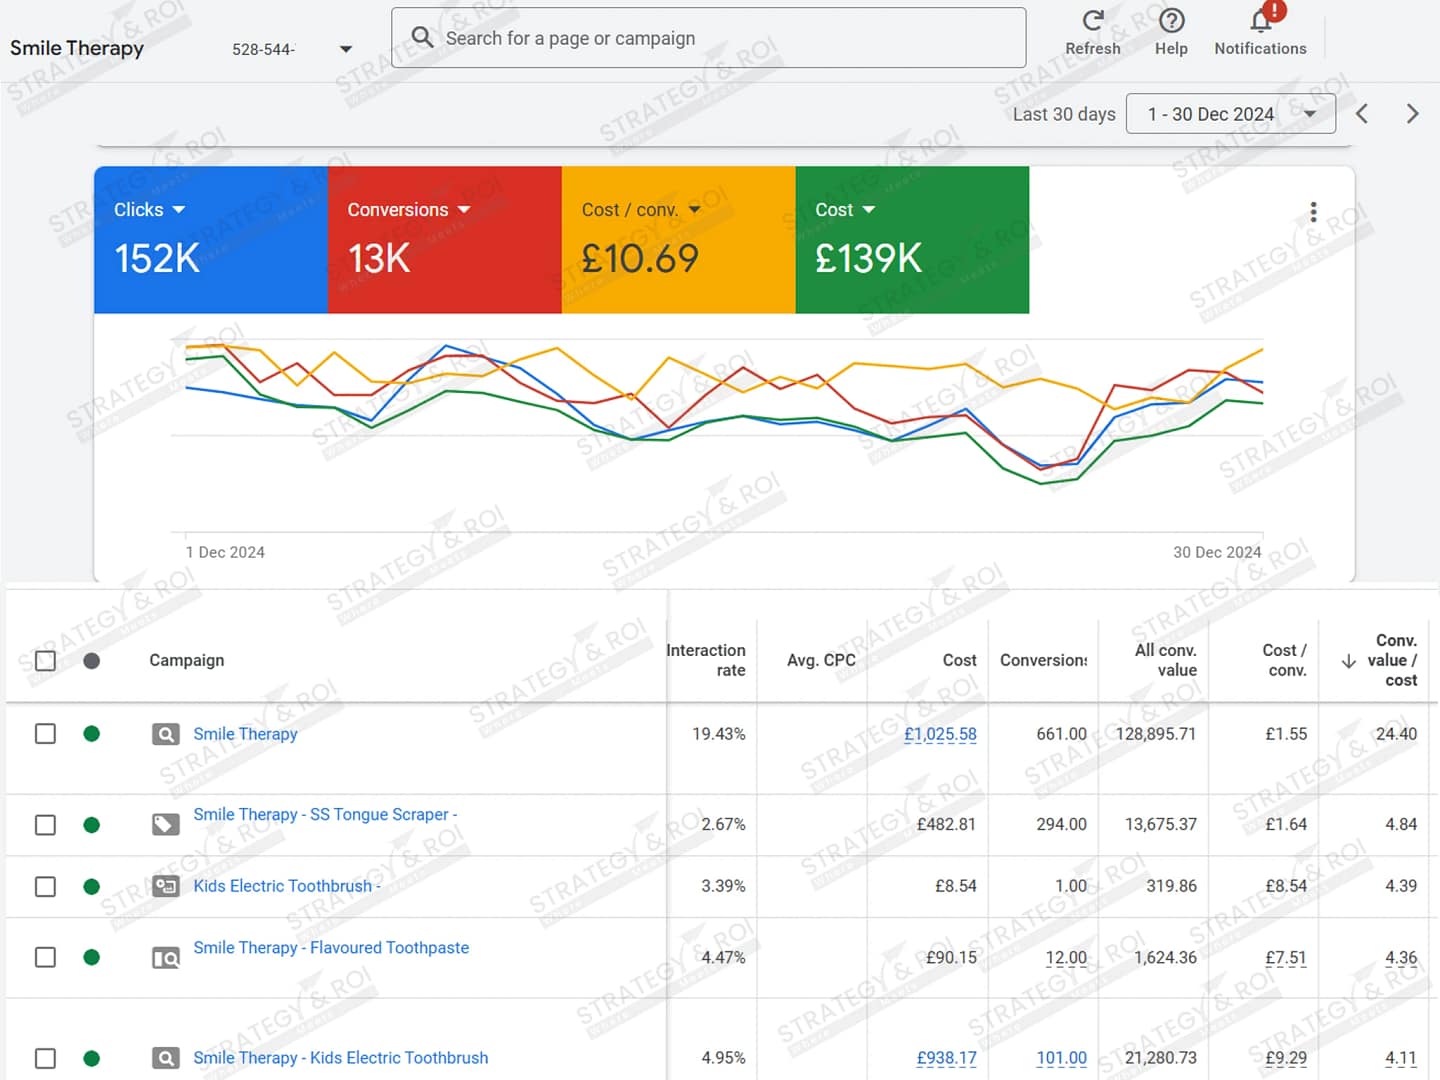Viewport: 1440px width, 1080px height.
Task: Click the Campaign column header
Action: click(x=187, y=660)
